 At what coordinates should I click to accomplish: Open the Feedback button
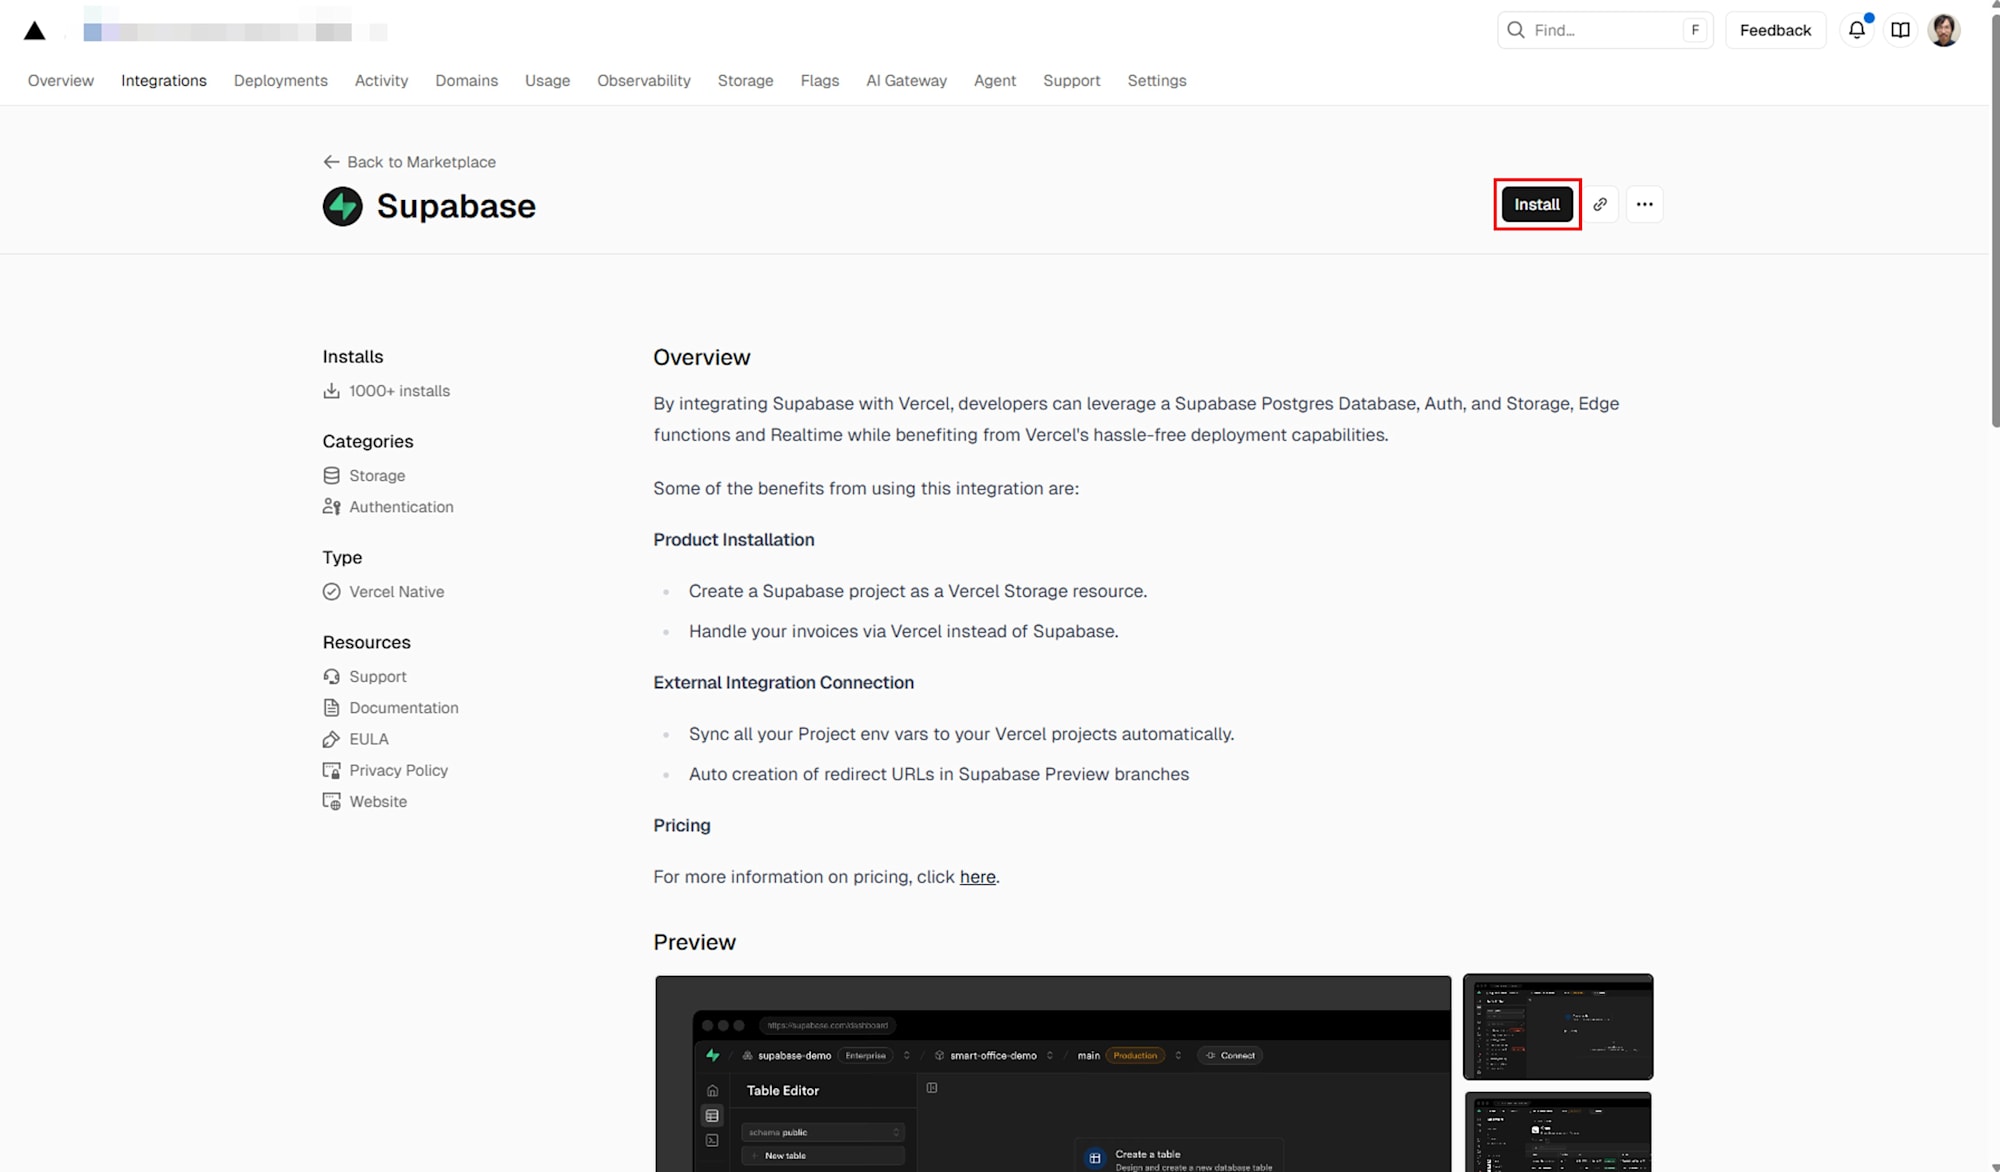pyautogui.click(x=1775, y=30)
